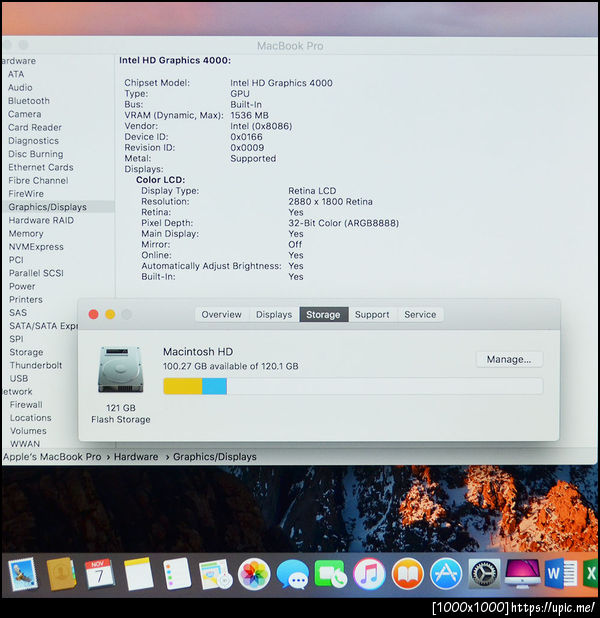This screenshot has width=600, height=618.
Task: Open the CleanMyMac iMac icon in the Dock
Action: [x=522, y=574]
